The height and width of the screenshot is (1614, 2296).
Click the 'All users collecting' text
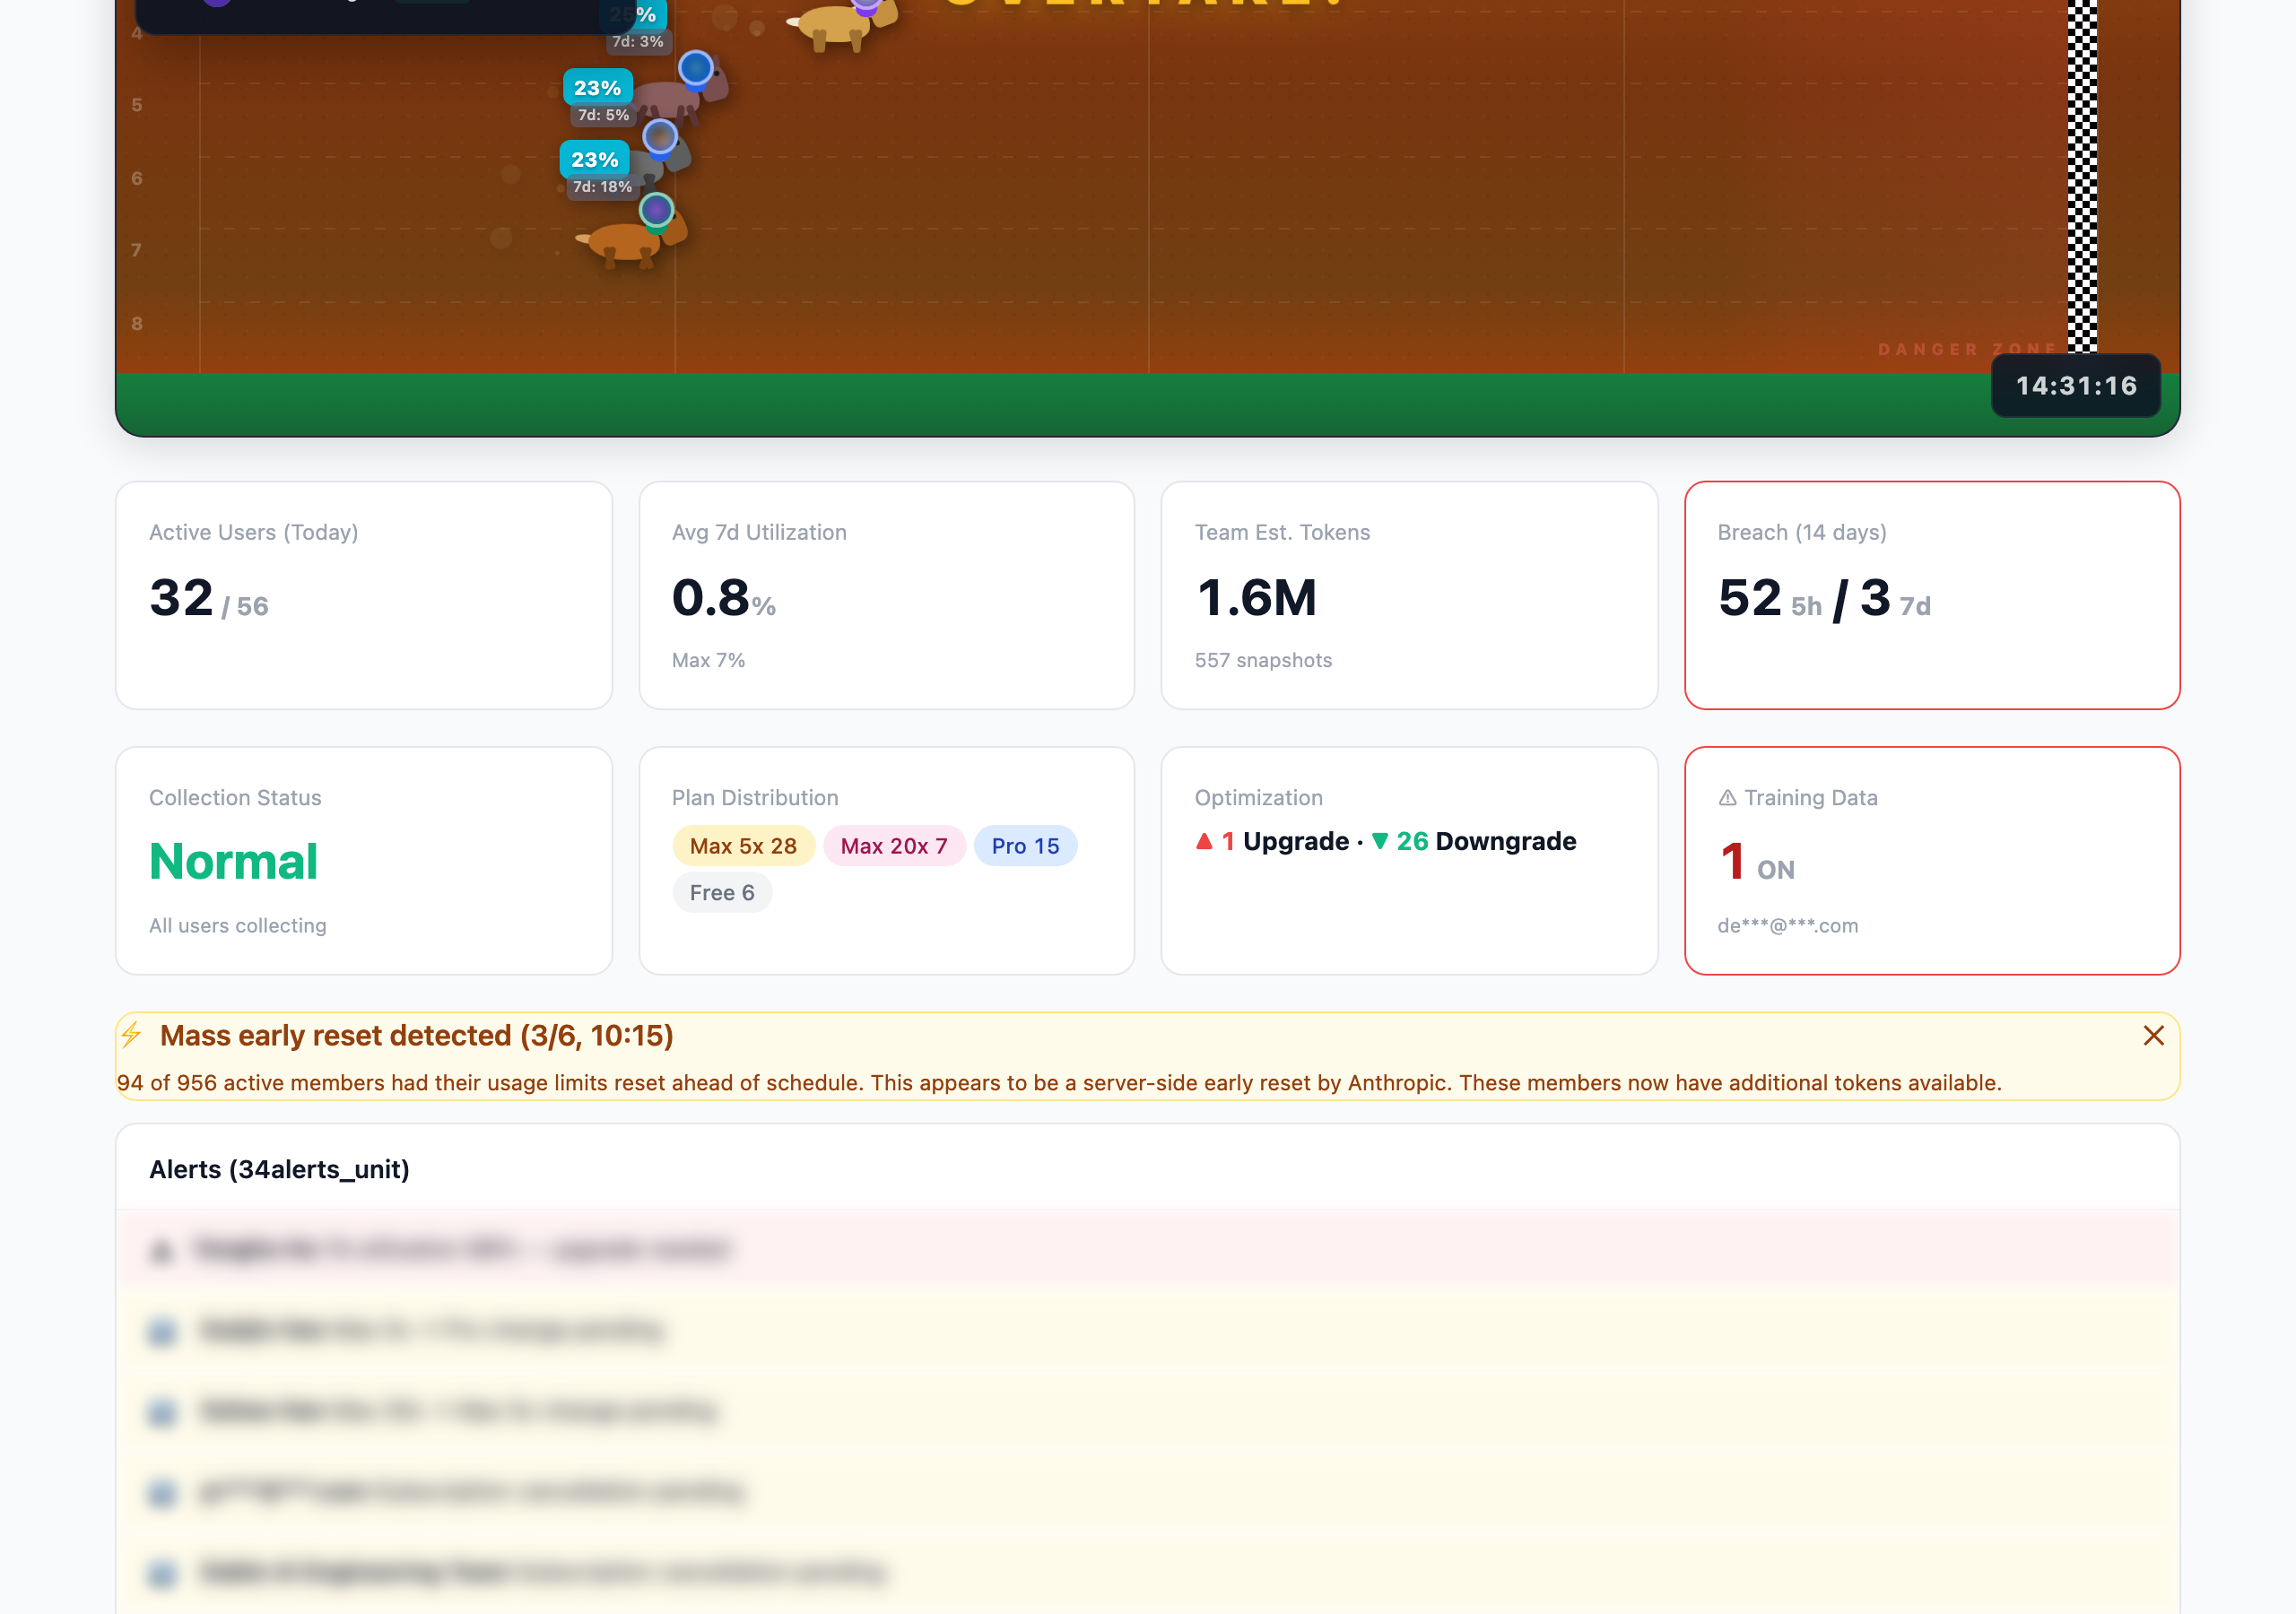[x=238, y=926]
